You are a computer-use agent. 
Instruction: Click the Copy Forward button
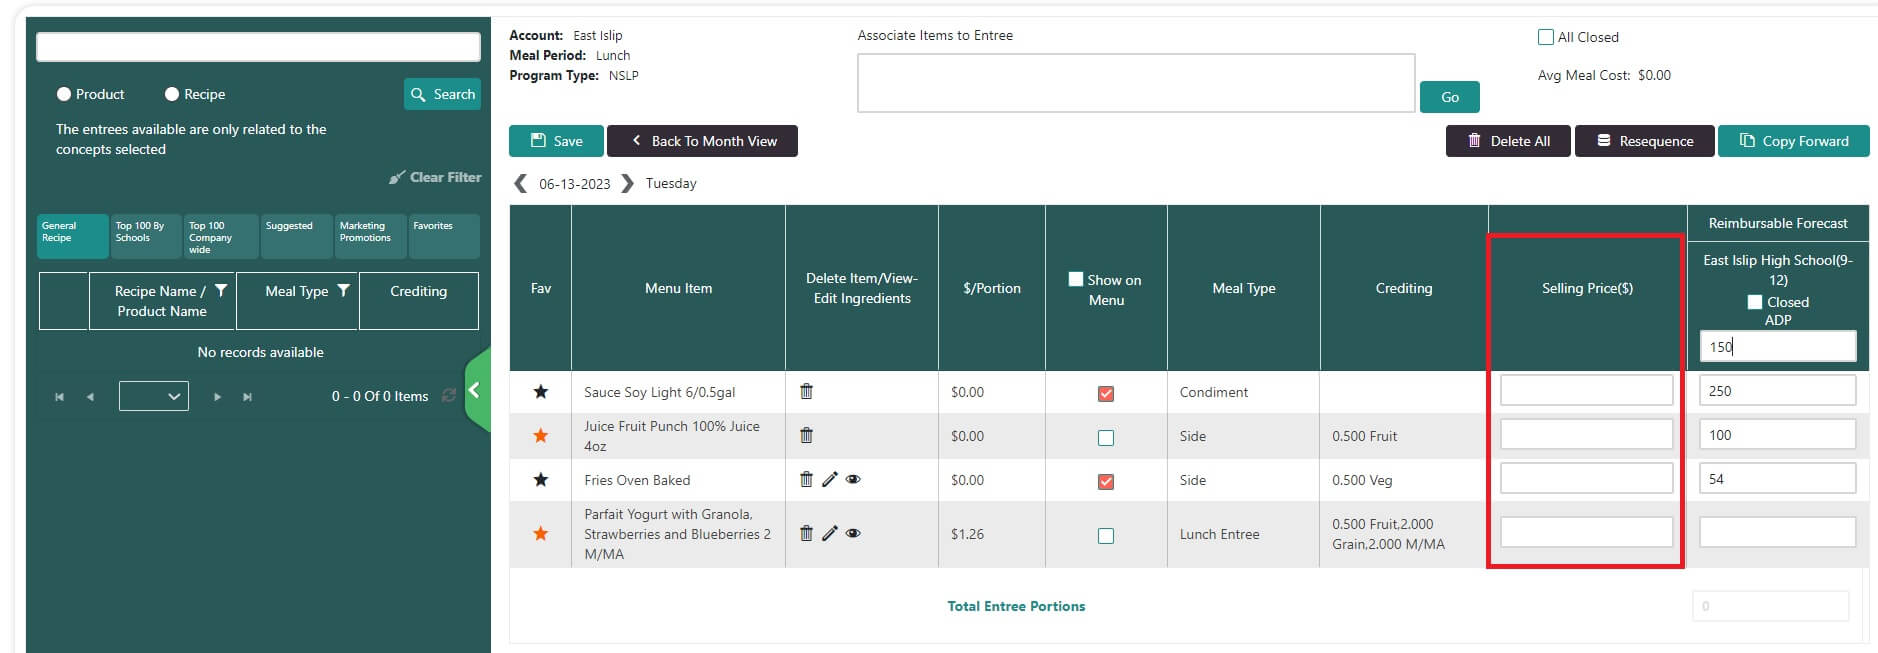(1793, 141)
